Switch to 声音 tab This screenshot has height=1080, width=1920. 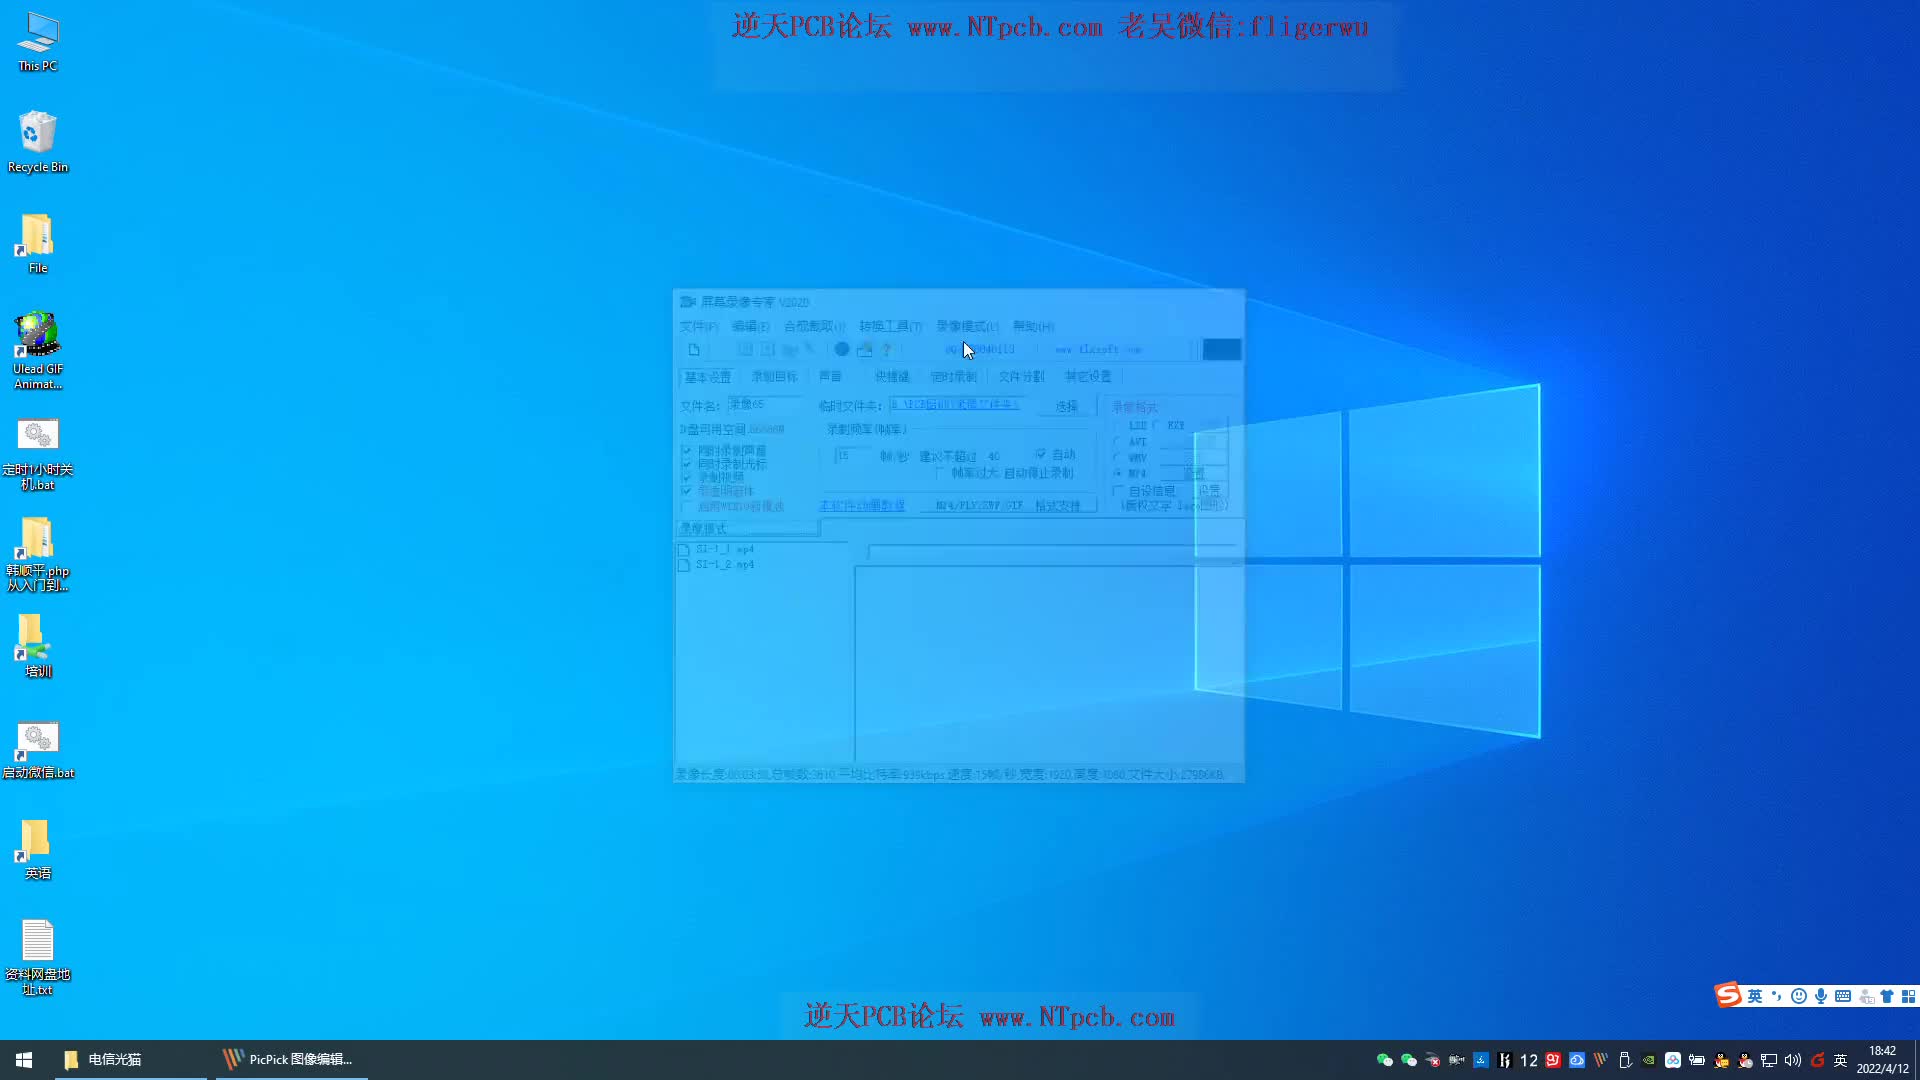830,377
